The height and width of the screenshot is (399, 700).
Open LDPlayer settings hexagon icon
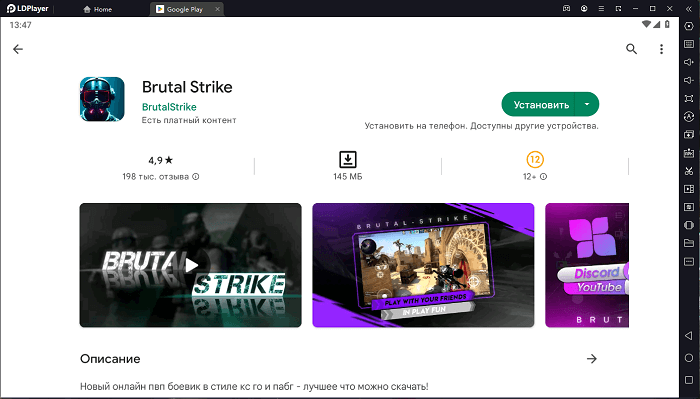[x=689, y=26]
